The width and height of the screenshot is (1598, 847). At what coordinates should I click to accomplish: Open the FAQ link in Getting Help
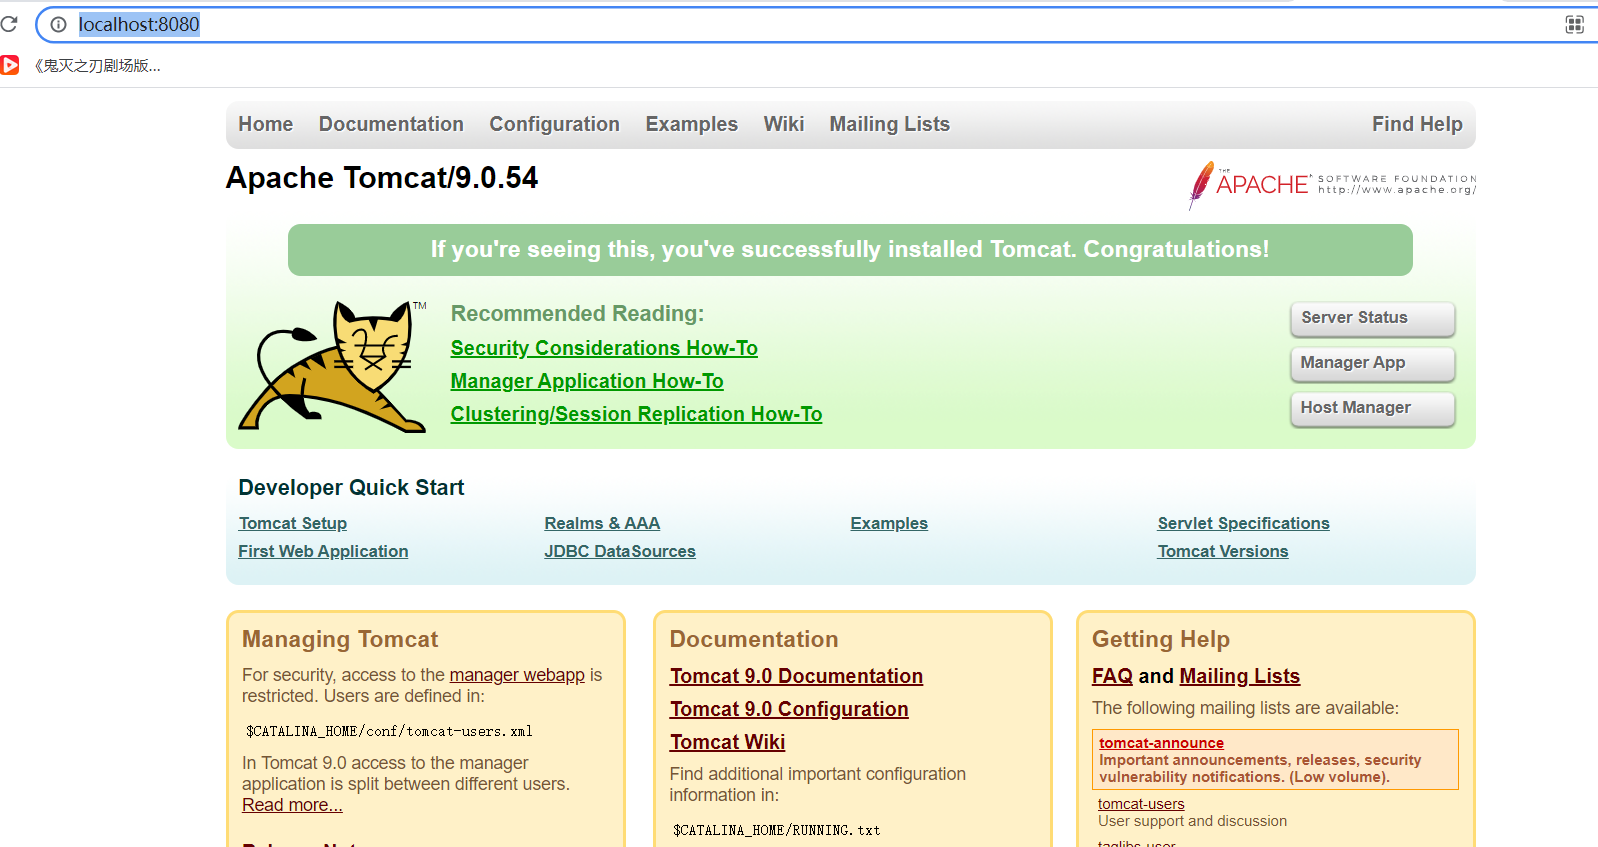(1112, 676)
